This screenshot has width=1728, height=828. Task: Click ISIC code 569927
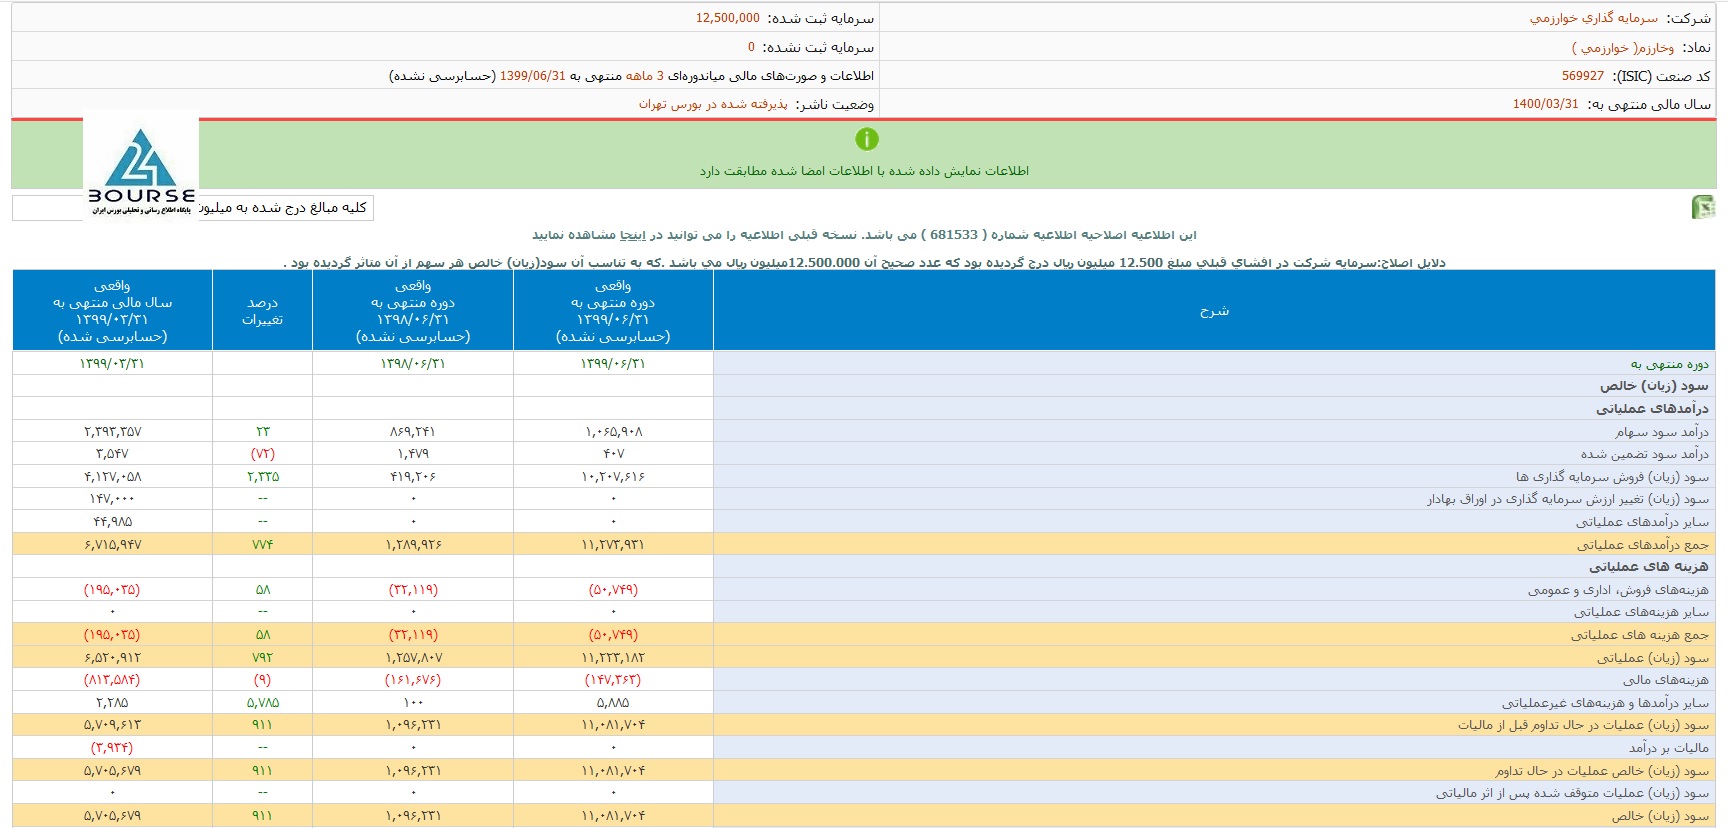click(x=1583, y=76)
